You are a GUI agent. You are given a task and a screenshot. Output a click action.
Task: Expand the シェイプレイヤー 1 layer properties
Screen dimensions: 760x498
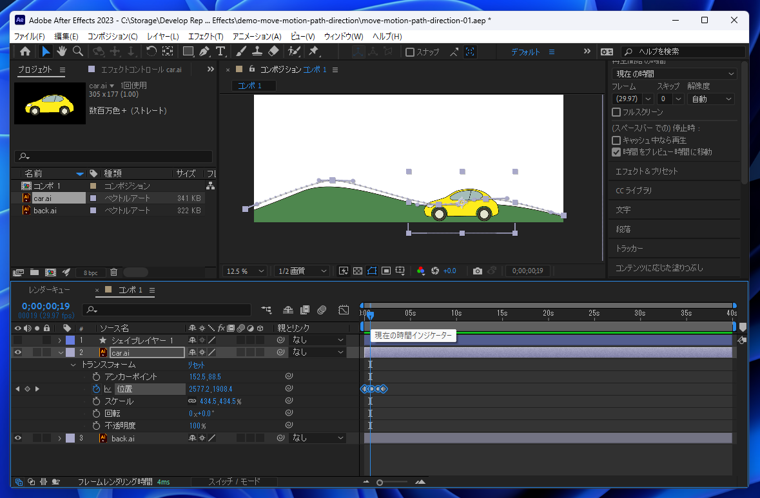click(60, 340)
